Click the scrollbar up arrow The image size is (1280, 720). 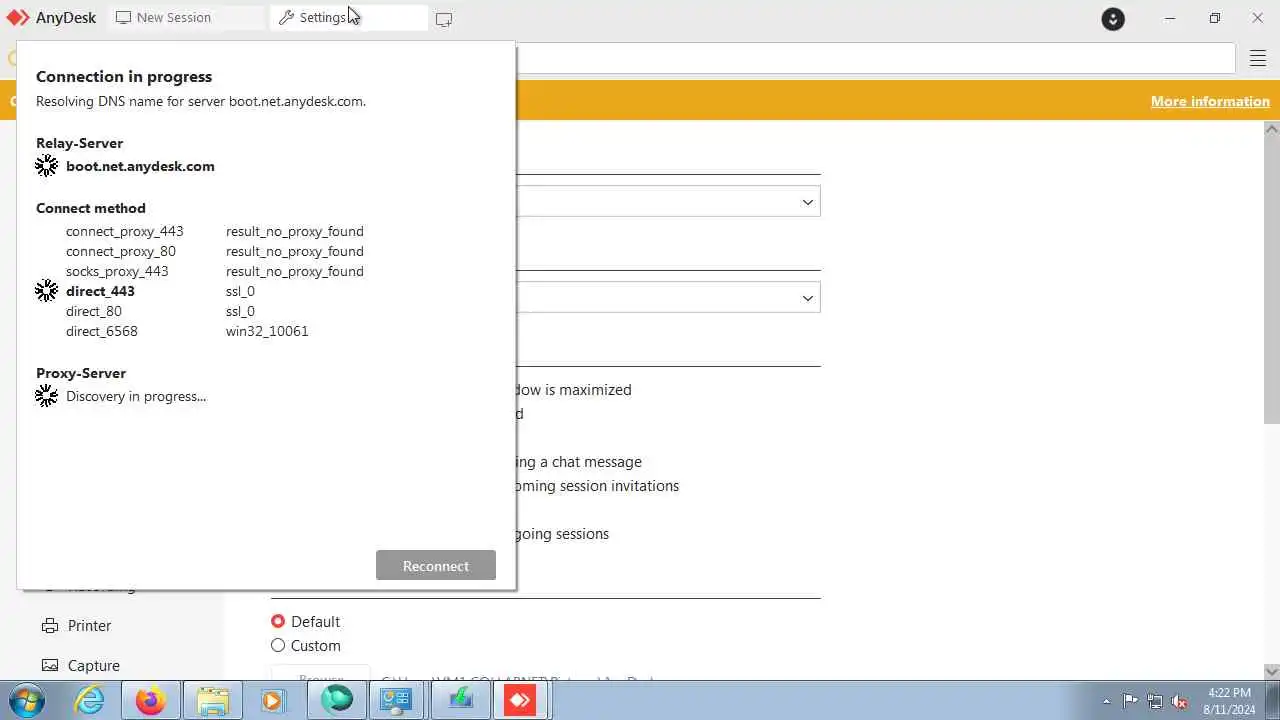1272,129
